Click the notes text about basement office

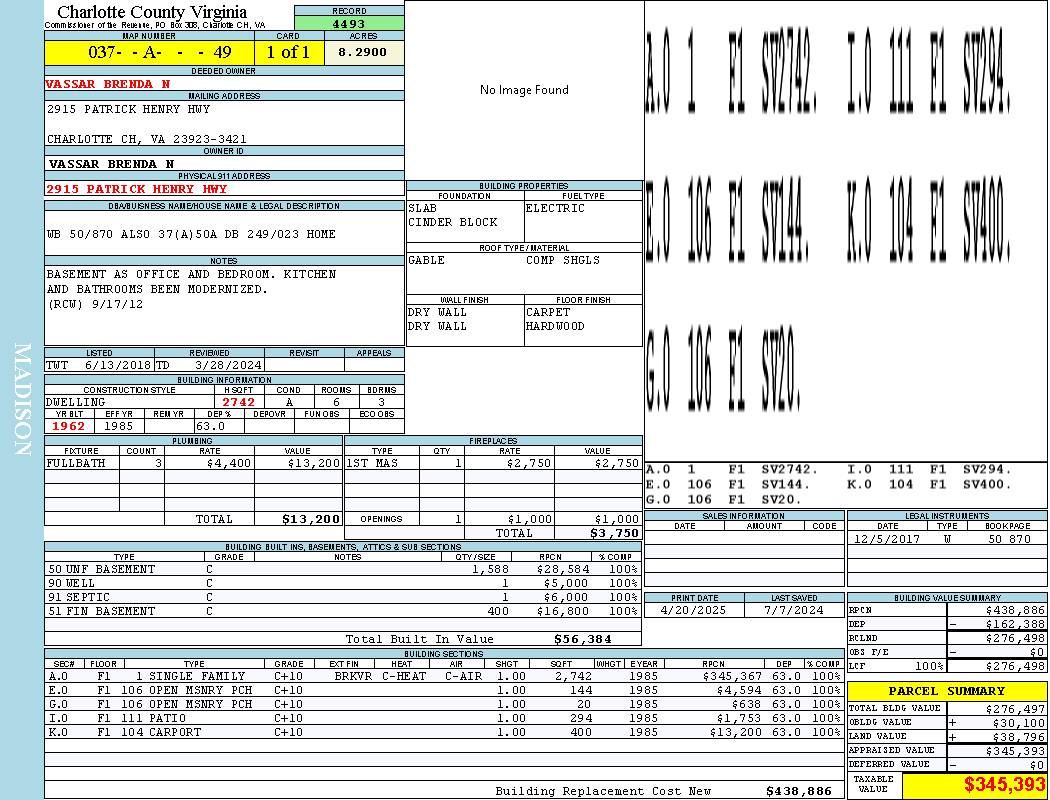pos(192,289)
